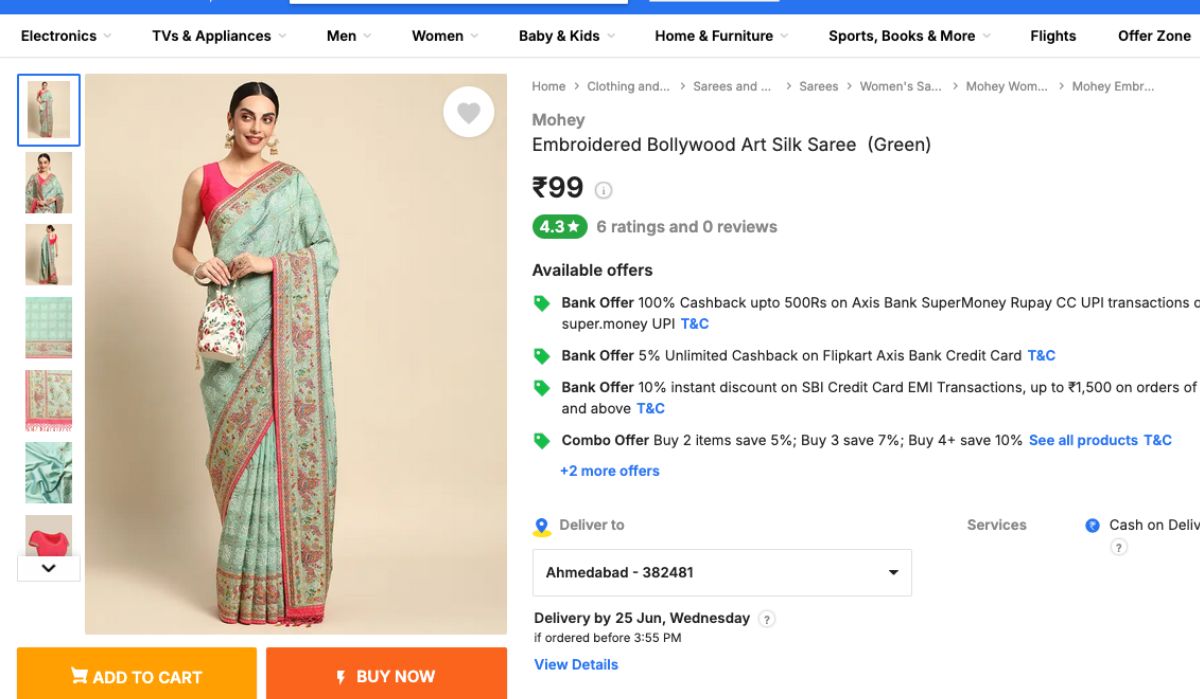Click the large main saree product image
This screenshot has height=699, width=1200.
coord(296,354)
